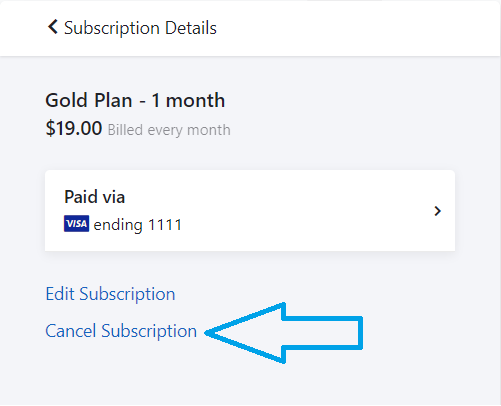Select the 'ending 1111' card text
The height and width of the screenshot is (406, 501).
tap(138, 225)
